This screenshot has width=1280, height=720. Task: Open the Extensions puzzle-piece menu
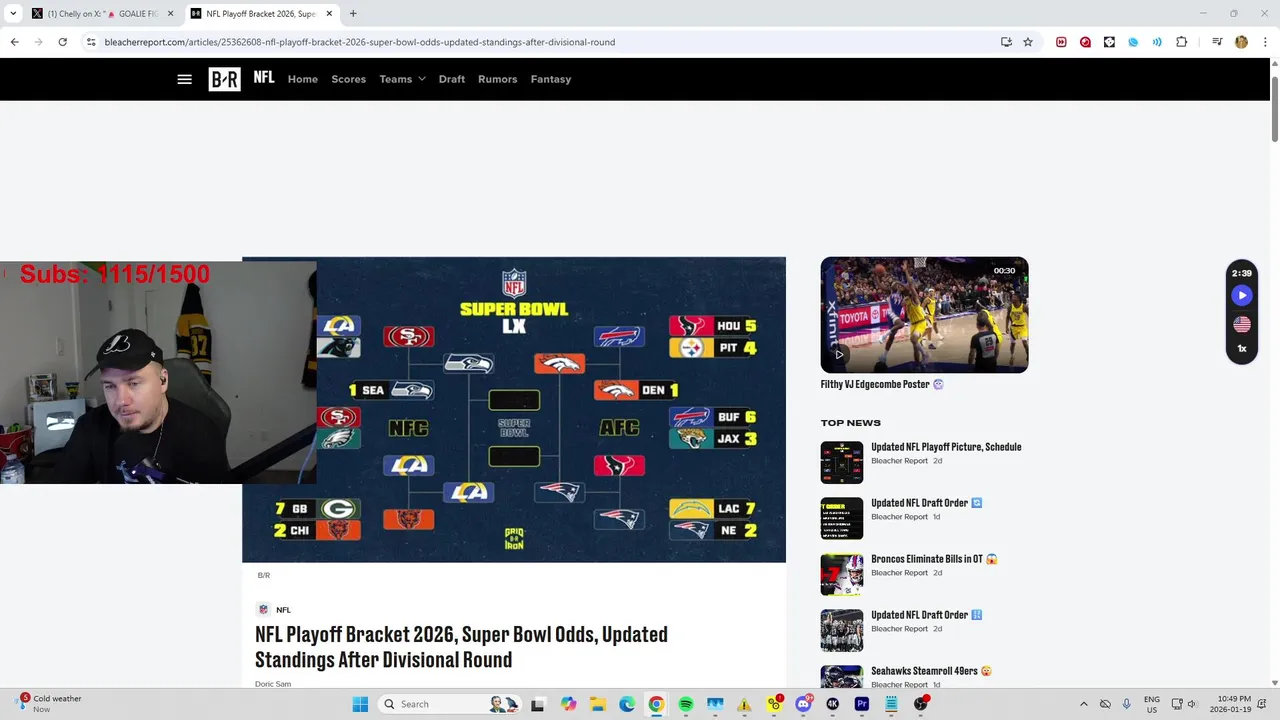coord(1181,42)
